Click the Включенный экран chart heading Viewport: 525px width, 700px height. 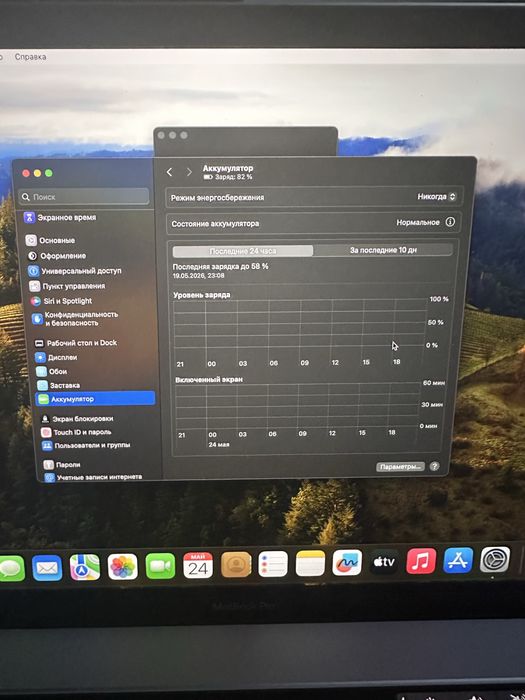(209, 379)
